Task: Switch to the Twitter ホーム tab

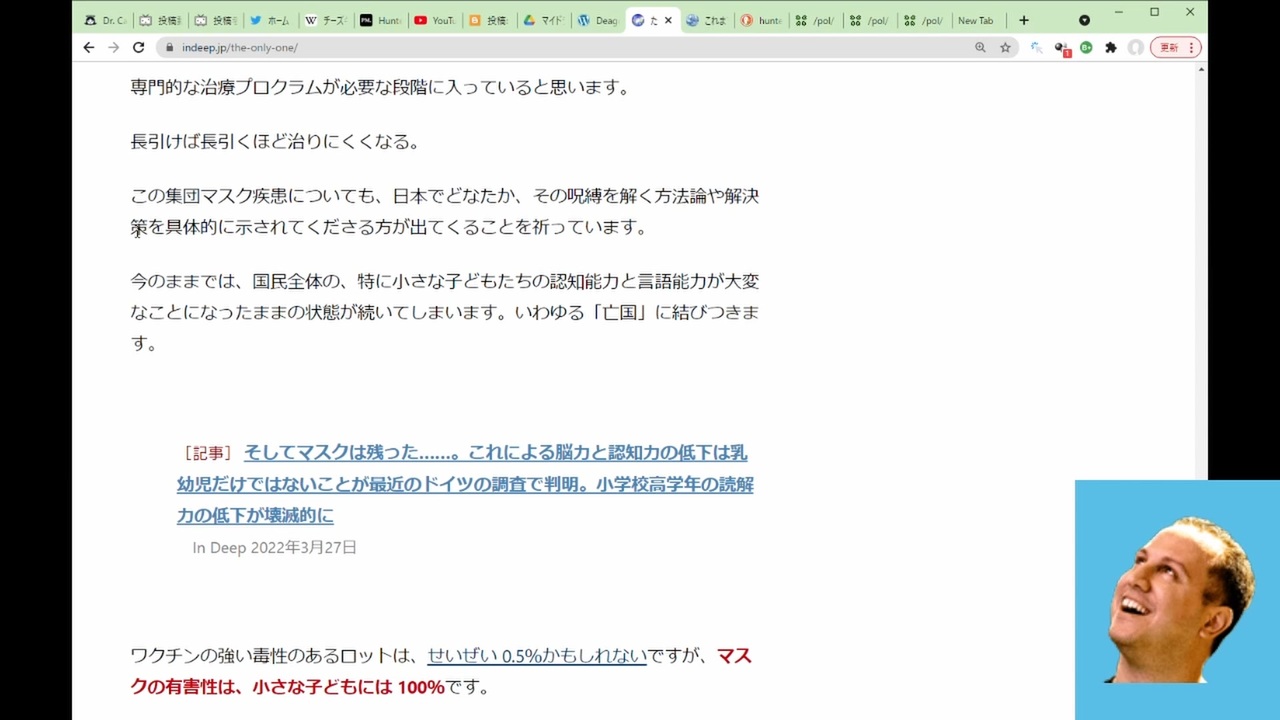Action: 269,20
